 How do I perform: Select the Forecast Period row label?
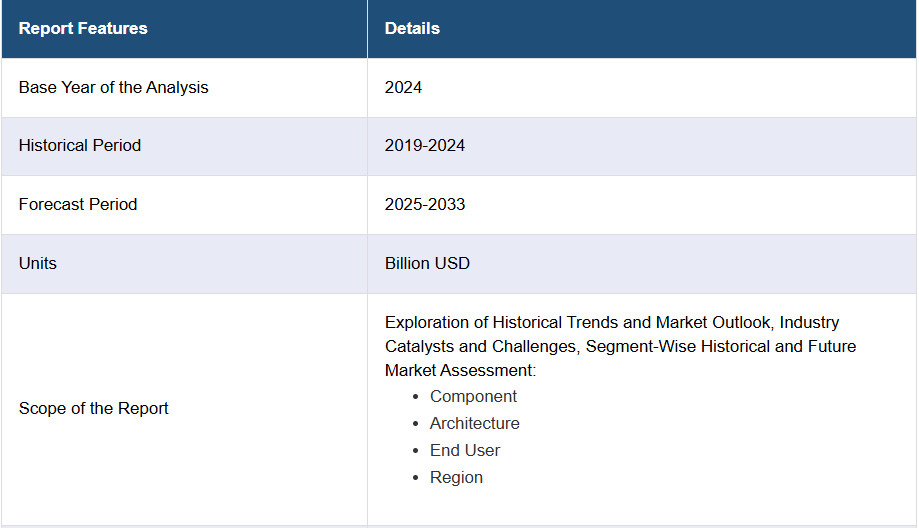(x=78, y=204)
